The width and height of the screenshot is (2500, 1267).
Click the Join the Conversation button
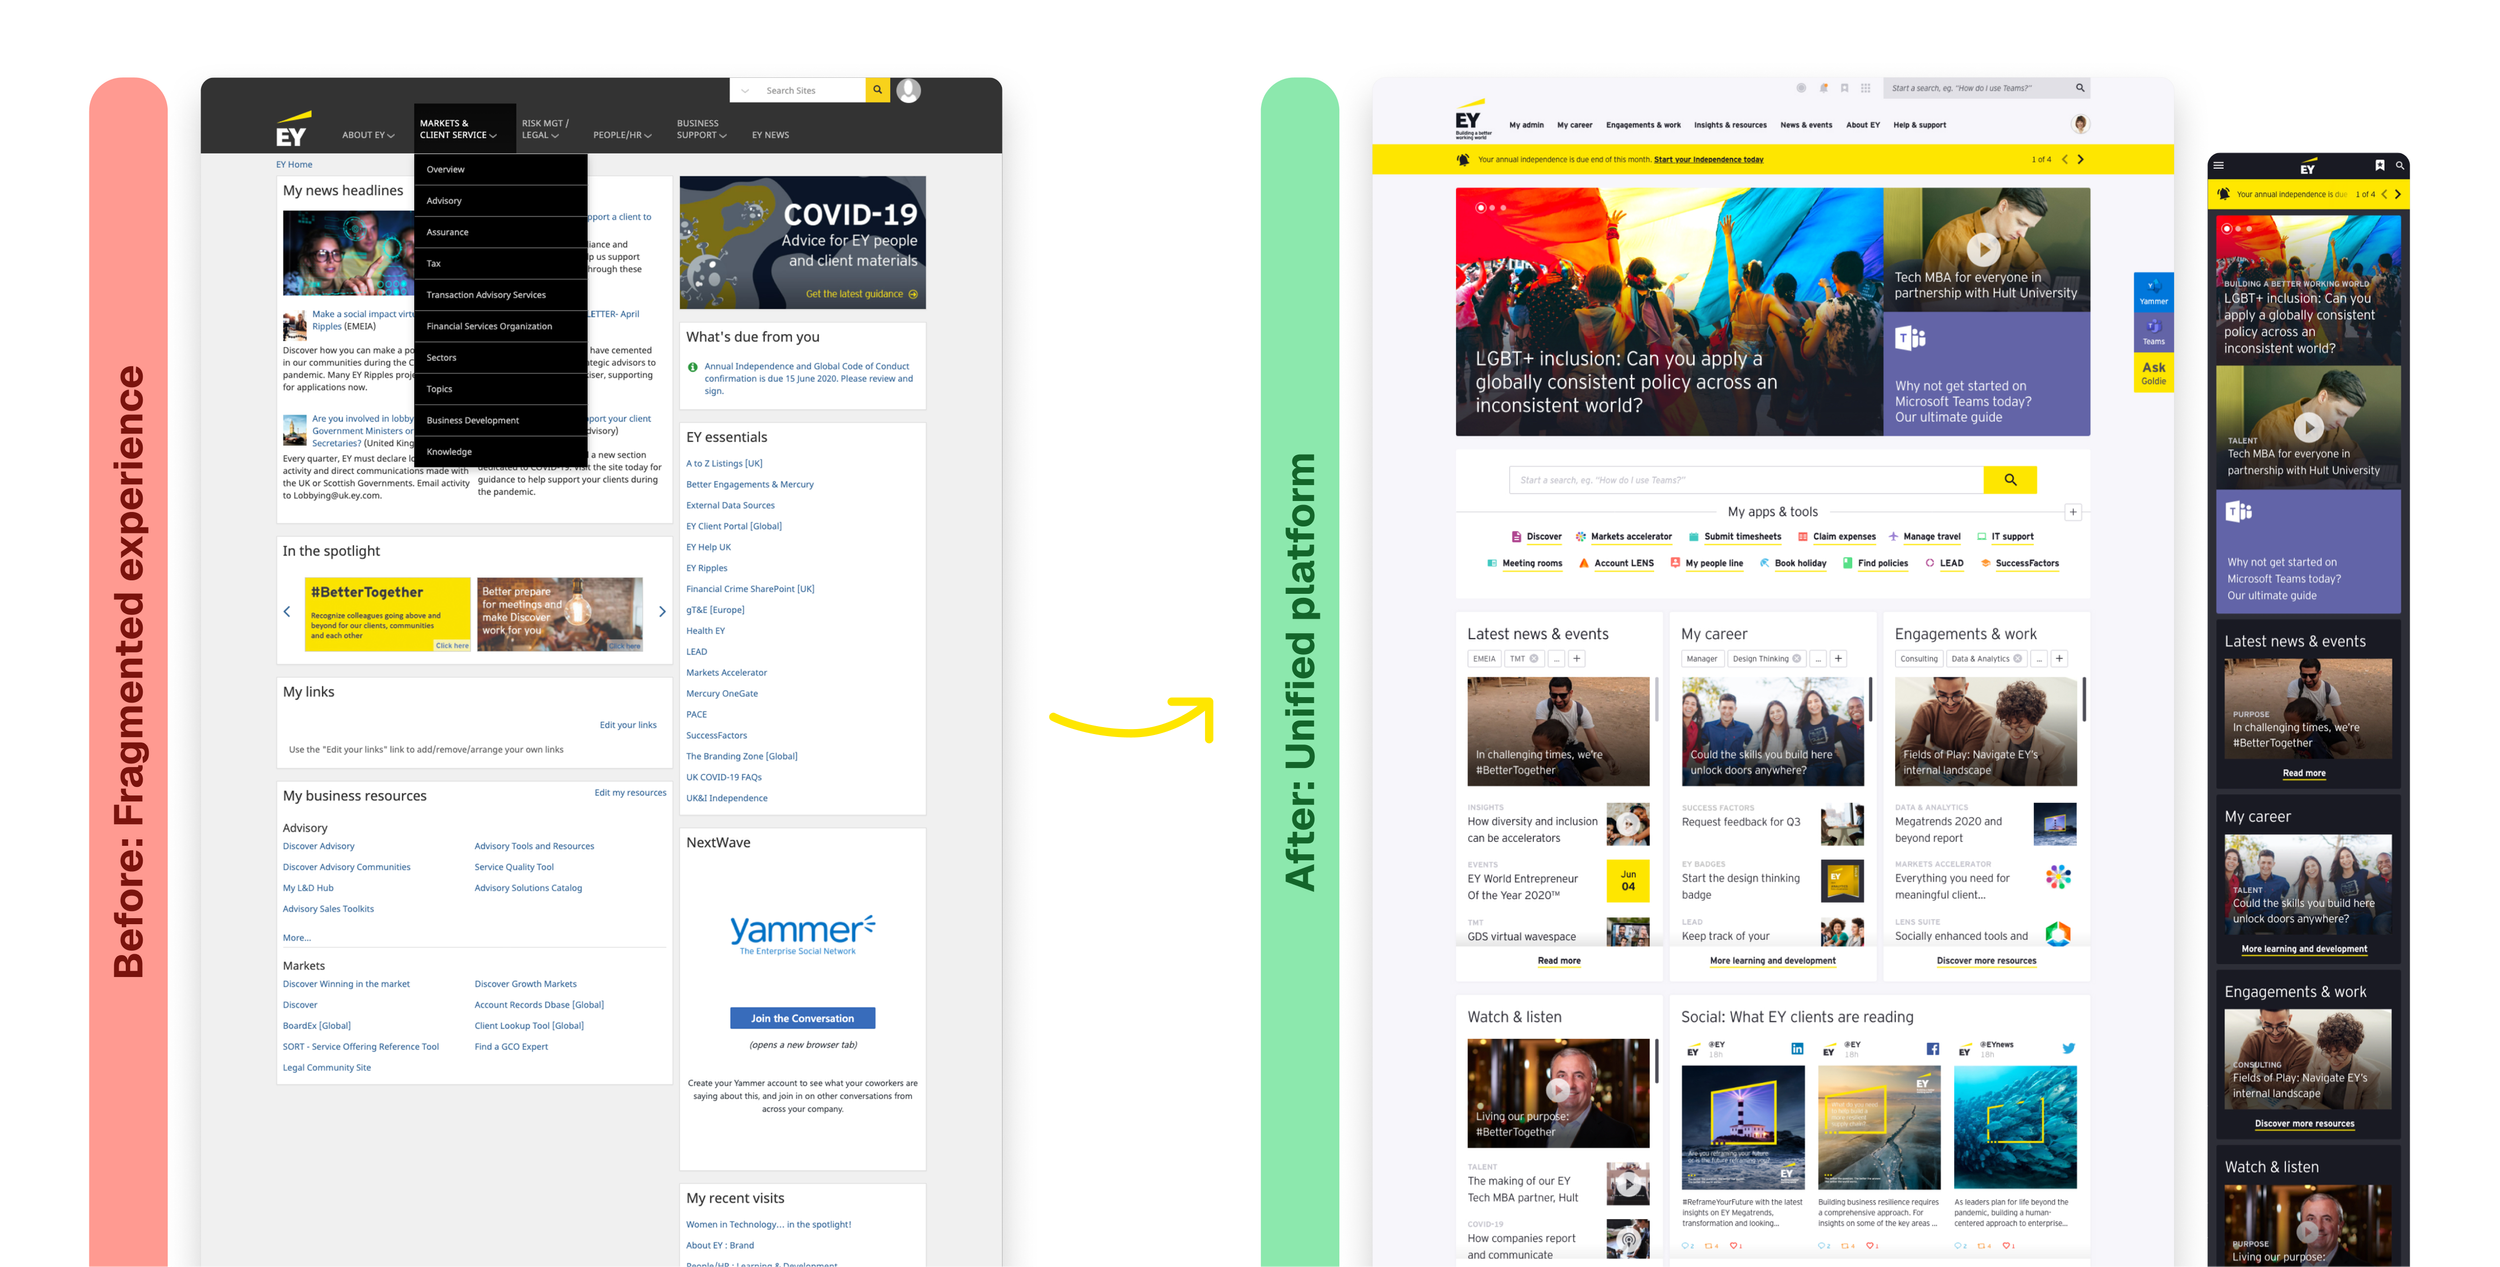coord(802,1018)
